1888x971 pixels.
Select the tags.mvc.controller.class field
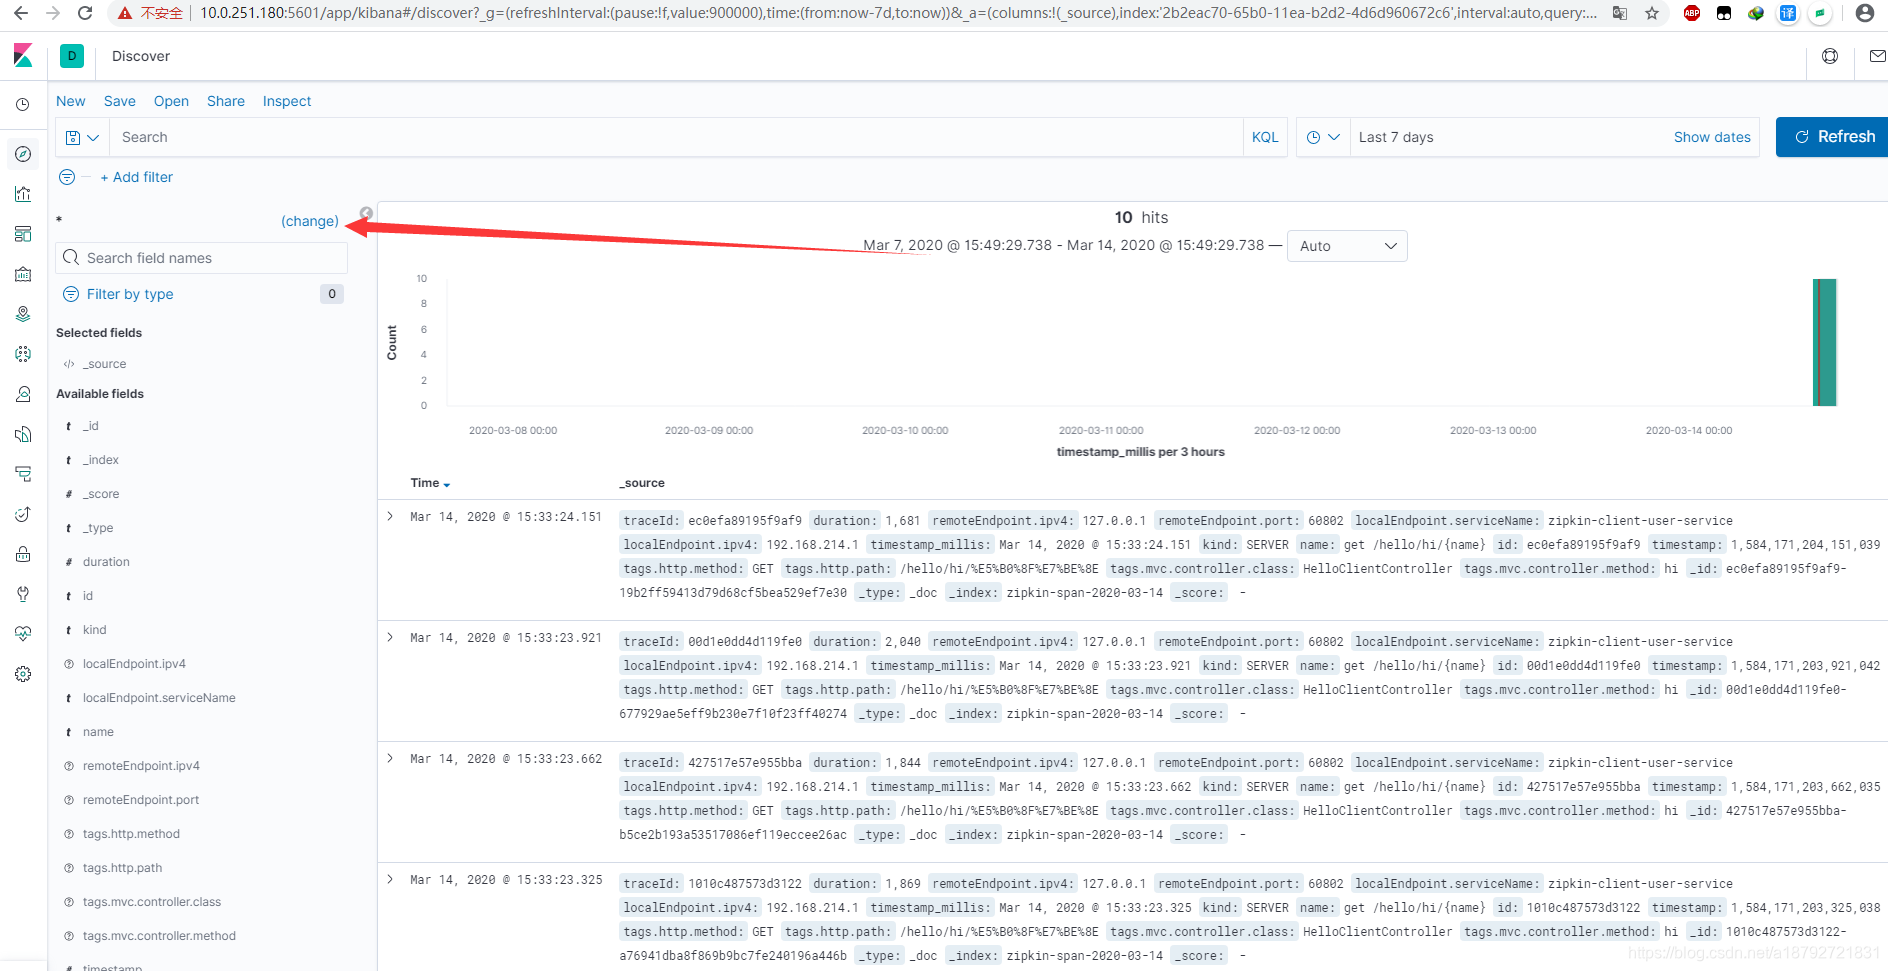click(152, 902)
